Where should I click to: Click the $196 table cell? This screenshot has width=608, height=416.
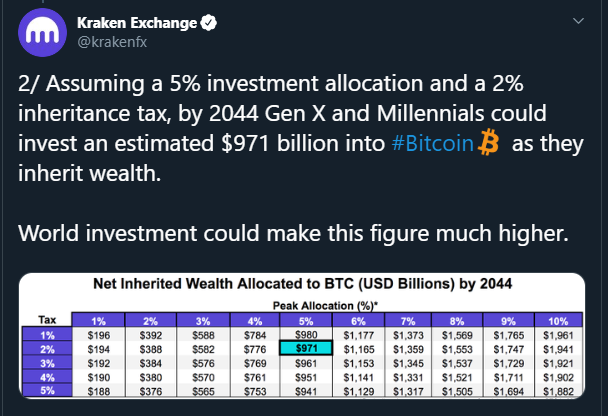100,332
